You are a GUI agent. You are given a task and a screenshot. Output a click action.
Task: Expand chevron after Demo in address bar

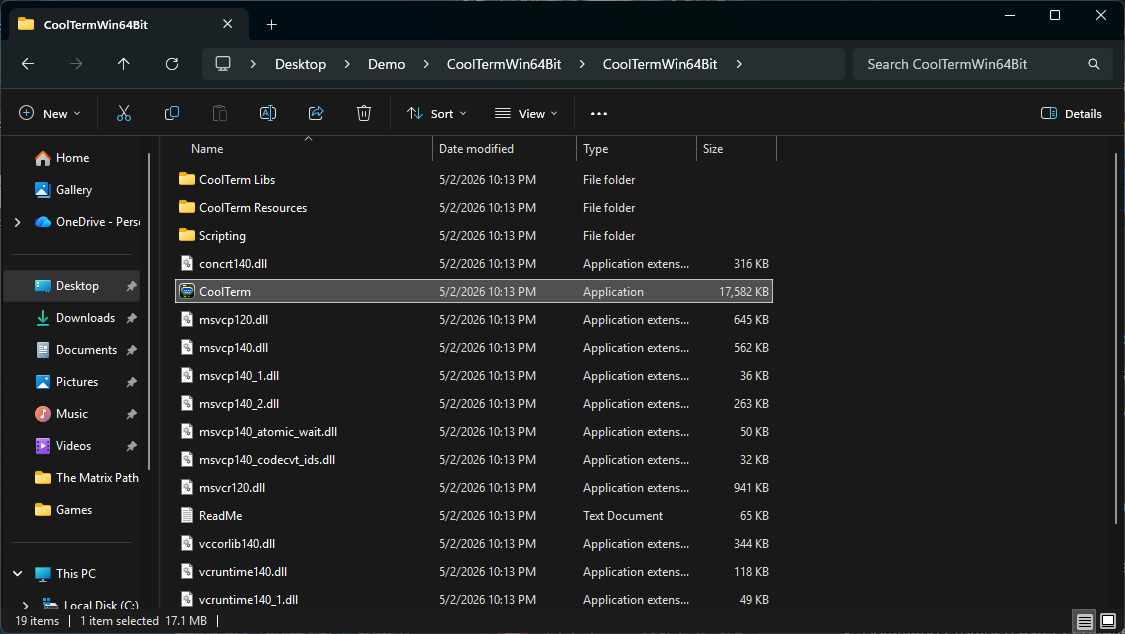(426, 64)
